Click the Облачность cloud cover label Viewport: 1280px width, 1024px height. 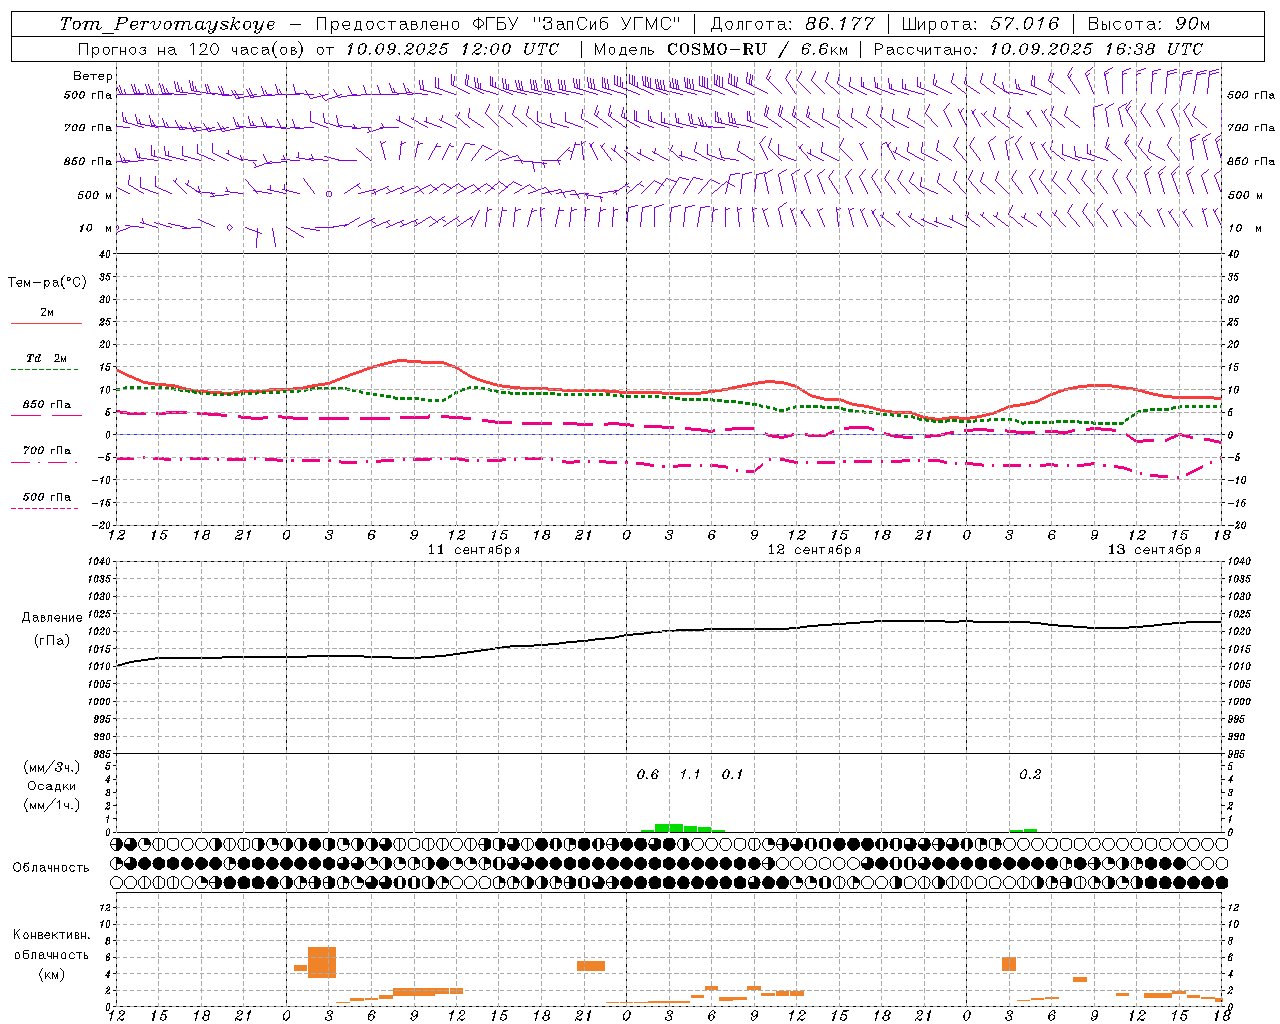coord(51,868)
